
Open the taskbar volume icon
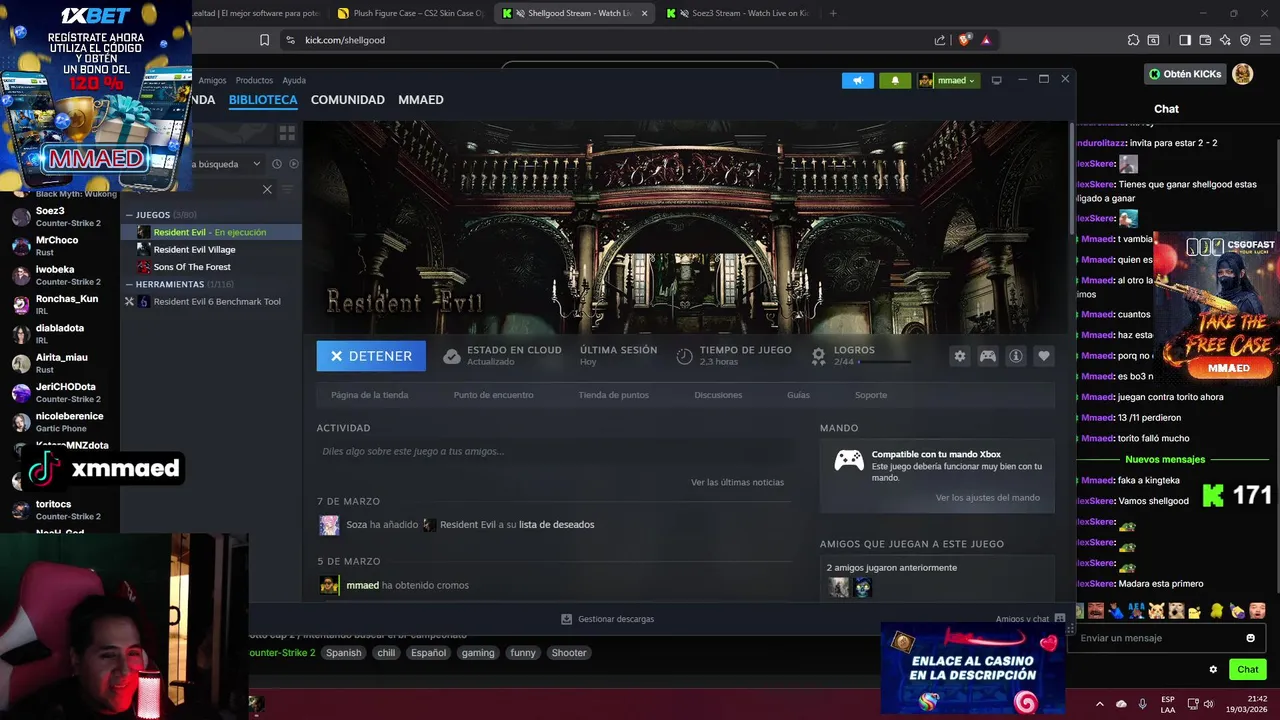(x=1208, y=704)
